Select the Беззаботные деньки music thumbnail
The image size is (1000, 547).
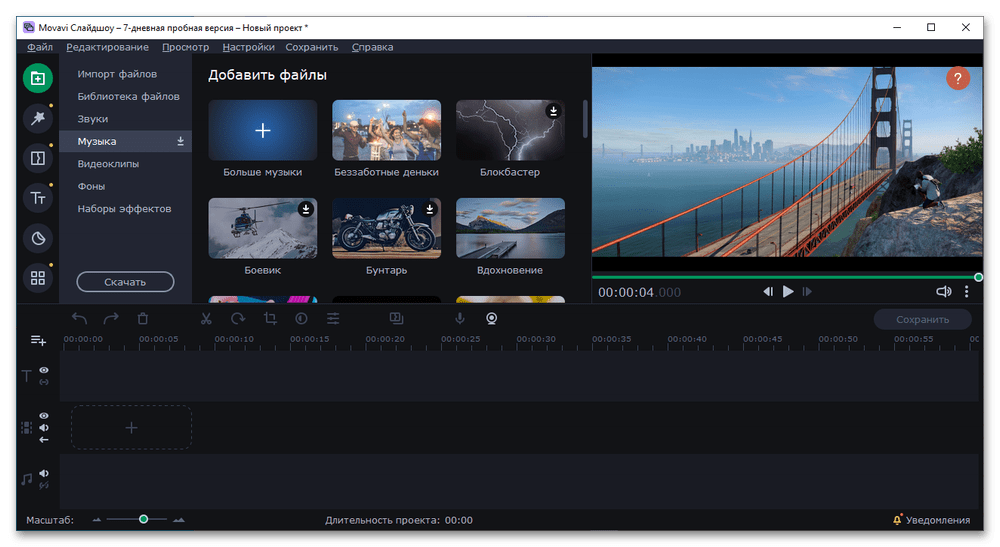point(386,130)
